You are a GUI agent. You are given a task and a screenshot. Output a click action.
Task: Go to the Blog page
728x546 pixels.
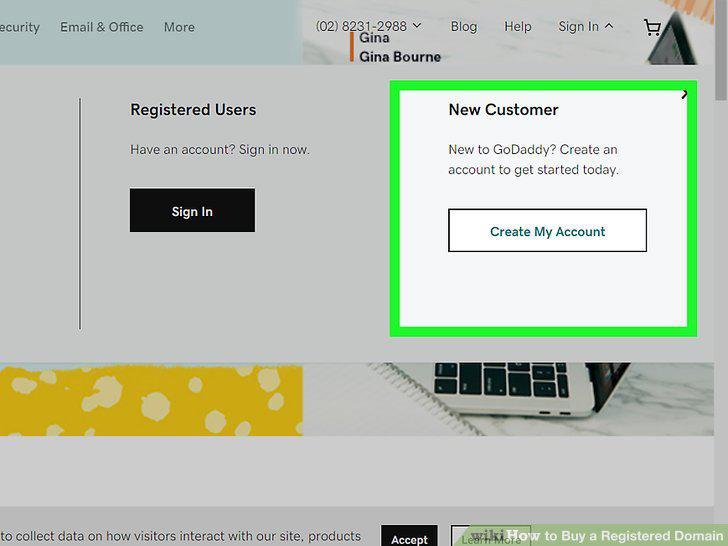[x=464, y=26]
